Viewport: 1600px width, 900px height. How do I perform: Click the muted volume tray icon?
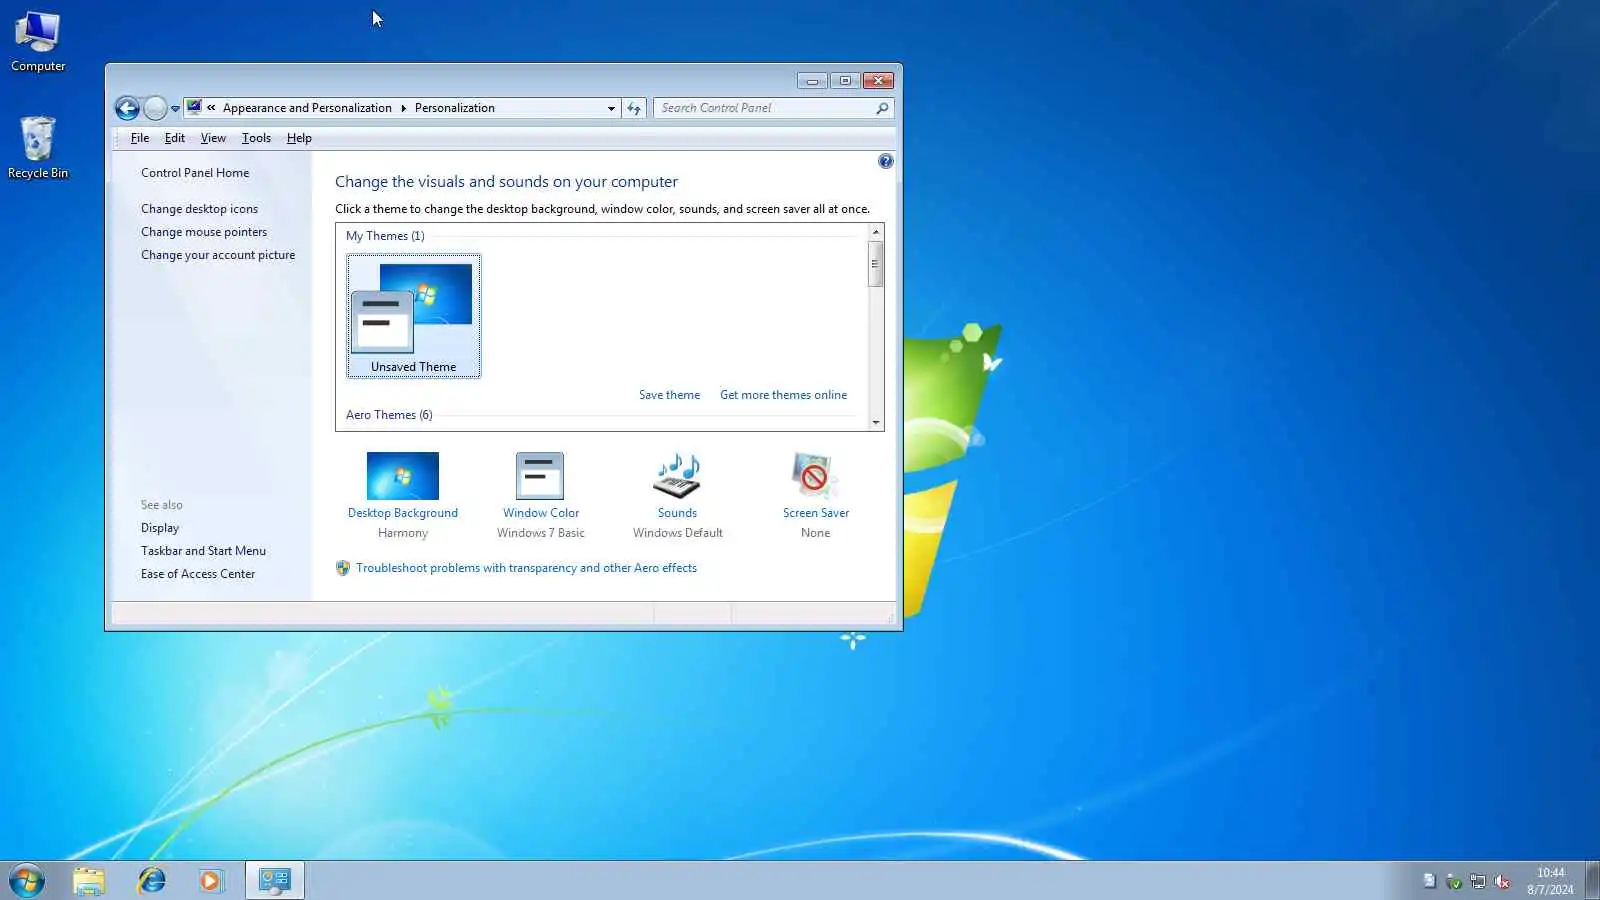click(x=1502, y=881)
